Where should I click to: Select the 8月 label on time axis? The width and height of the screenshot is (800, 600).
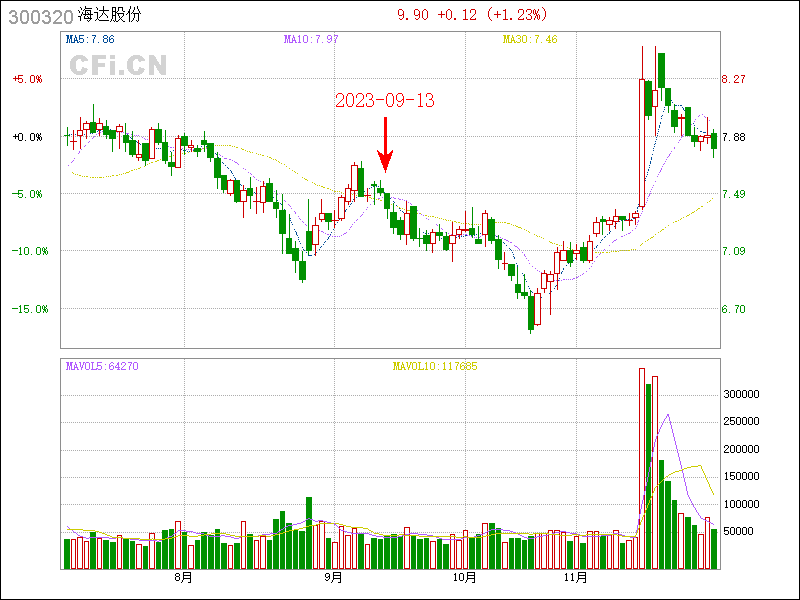[x=182, y=578]
